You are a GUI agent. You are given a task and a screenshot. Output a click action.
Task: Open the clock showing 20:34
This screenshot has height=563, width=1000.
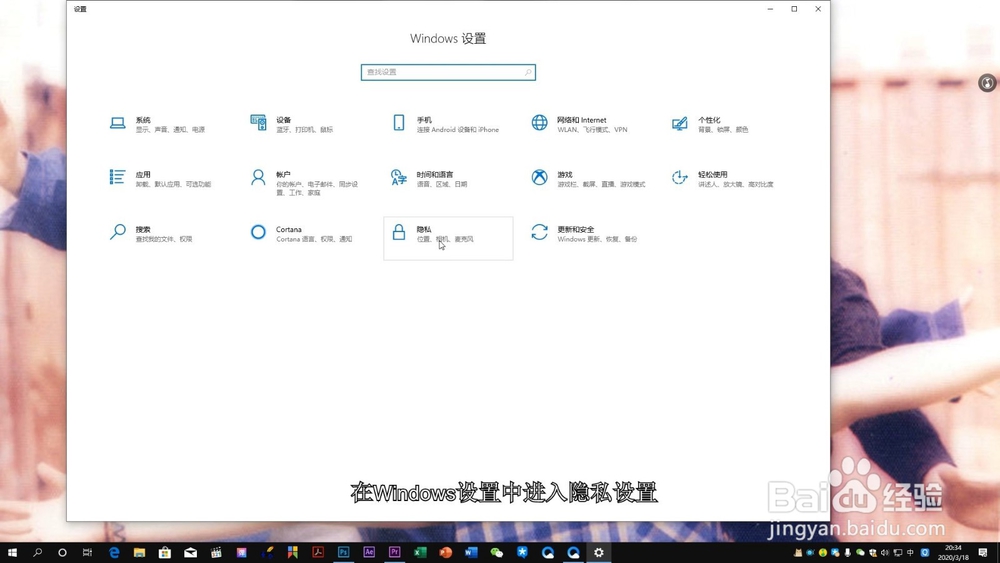coord(953,553)
